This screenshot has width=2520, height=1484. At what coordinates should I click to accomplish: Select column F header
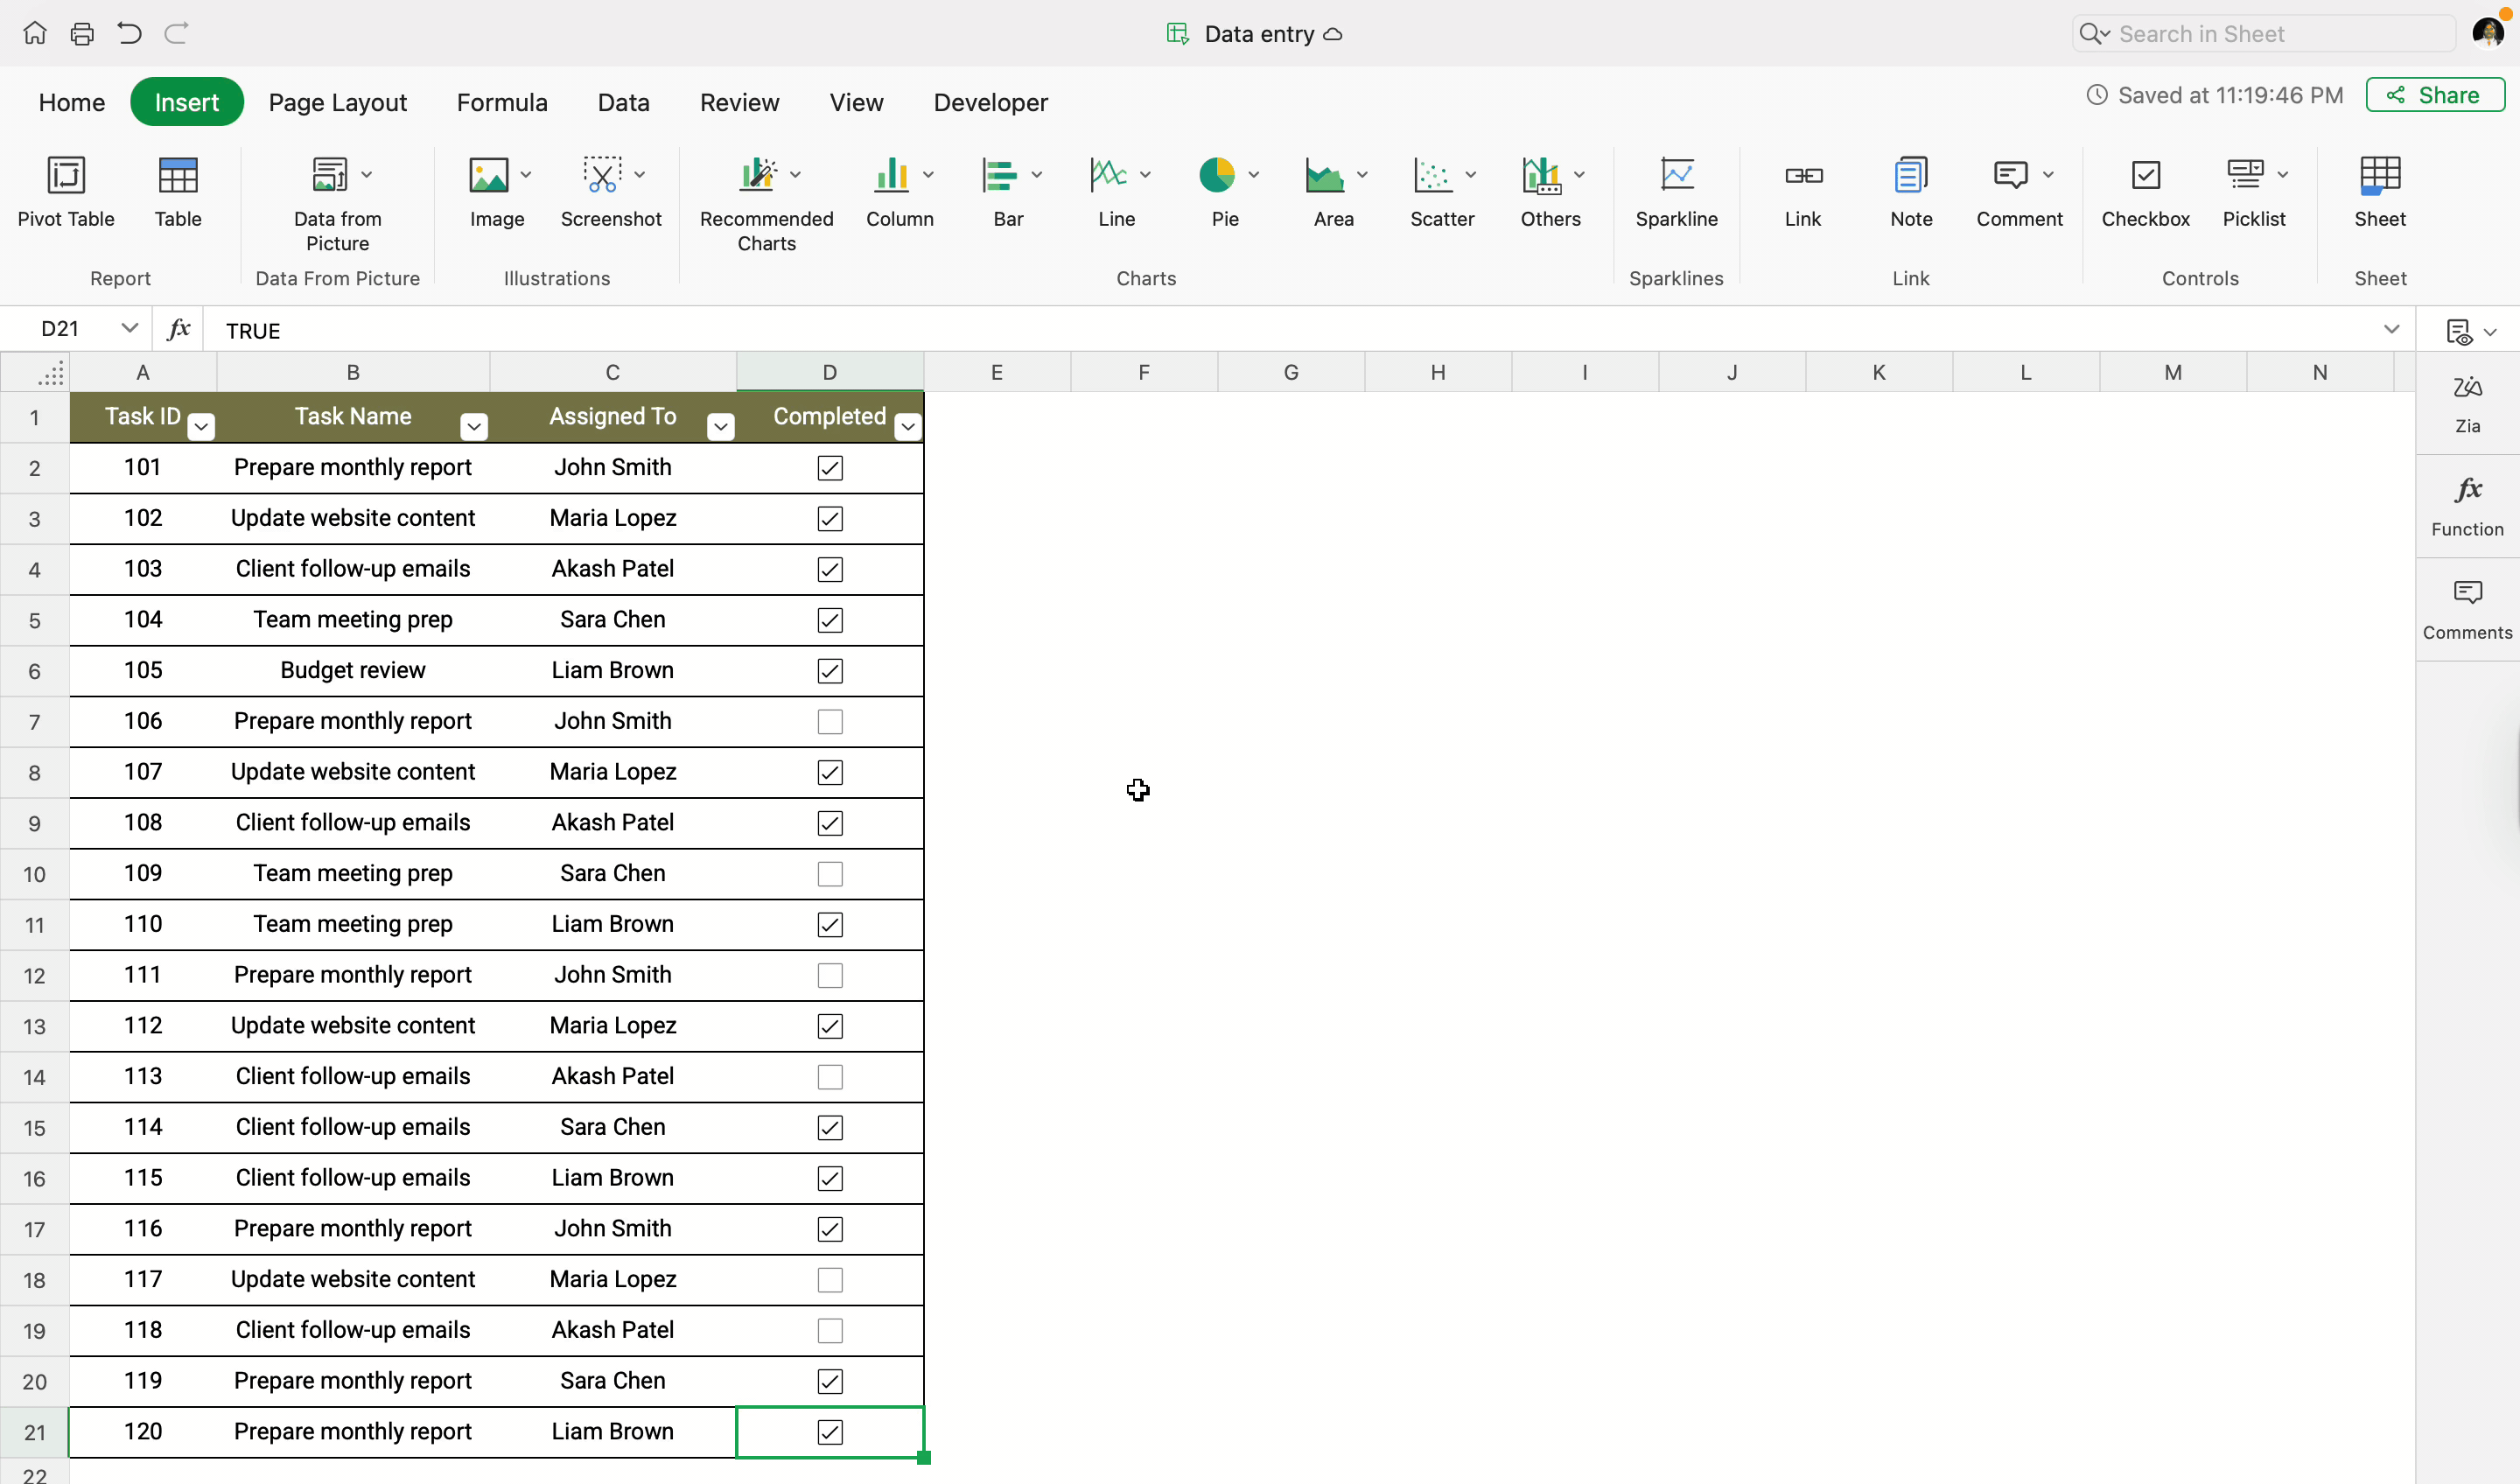click(1143, 372)
